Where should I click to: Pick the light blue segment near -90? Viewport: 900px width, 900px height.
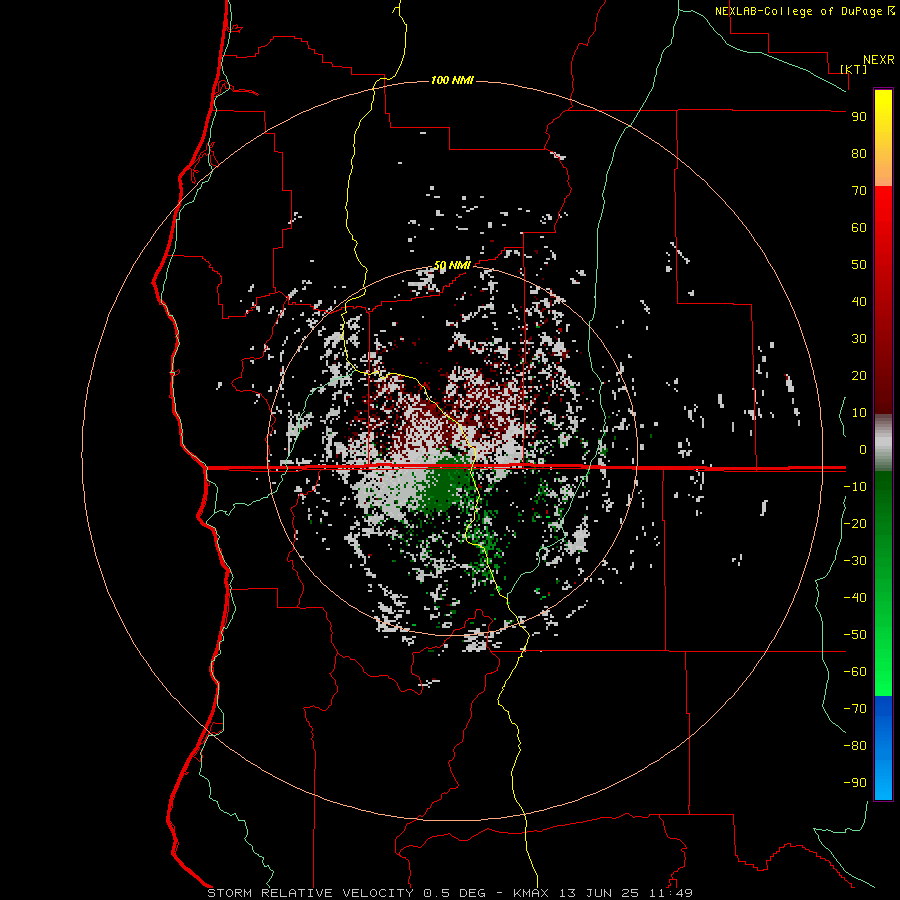(883, 781)
